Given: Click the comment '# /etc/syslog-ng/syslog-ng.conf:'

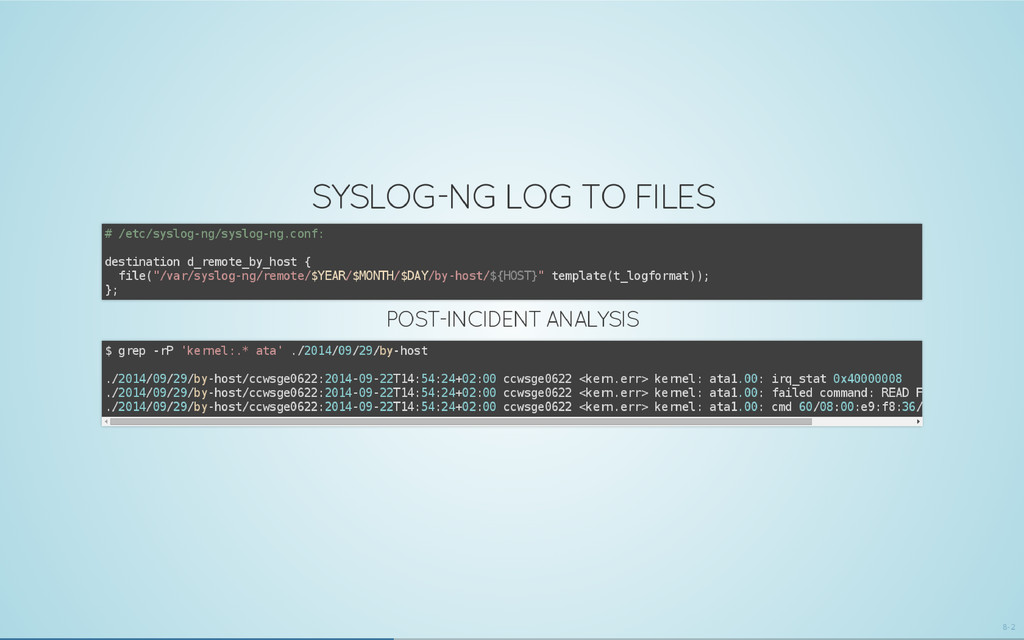Looking at the screenshot, I should tap(214, 234).
